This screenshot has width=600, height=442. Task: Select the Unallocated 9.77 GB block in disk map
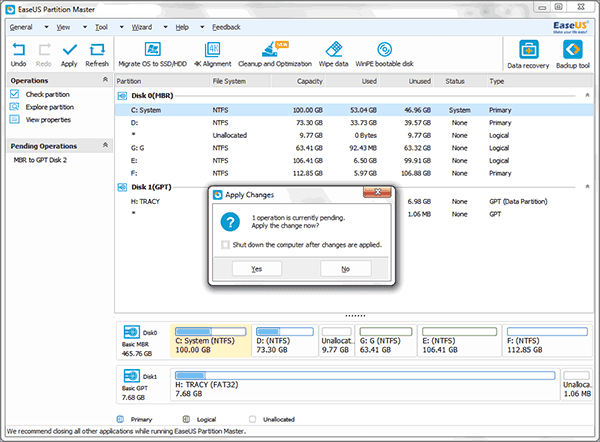tap(337, 341)
